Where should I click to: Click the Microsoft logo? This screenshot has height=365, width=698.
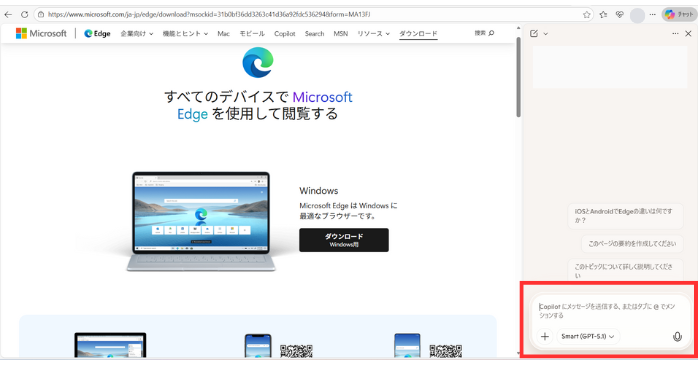tap(41, 33)
